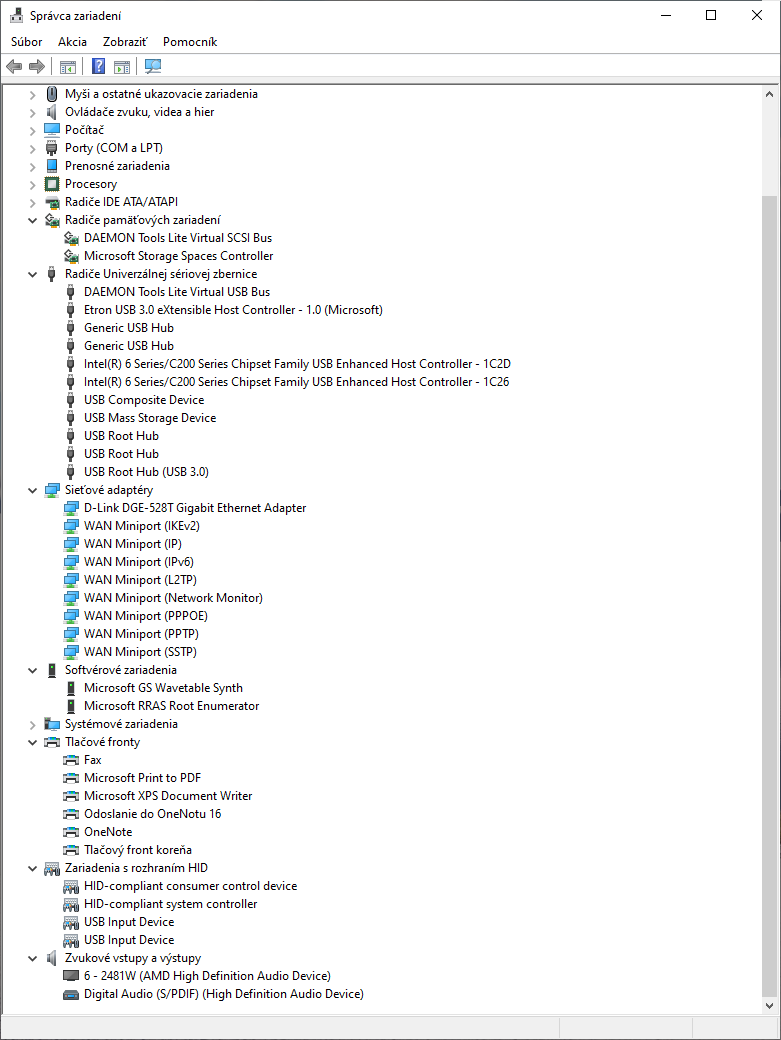Open the Súbor menu
The height and width of the screenshot is (1040, 781).
point(27,42)
